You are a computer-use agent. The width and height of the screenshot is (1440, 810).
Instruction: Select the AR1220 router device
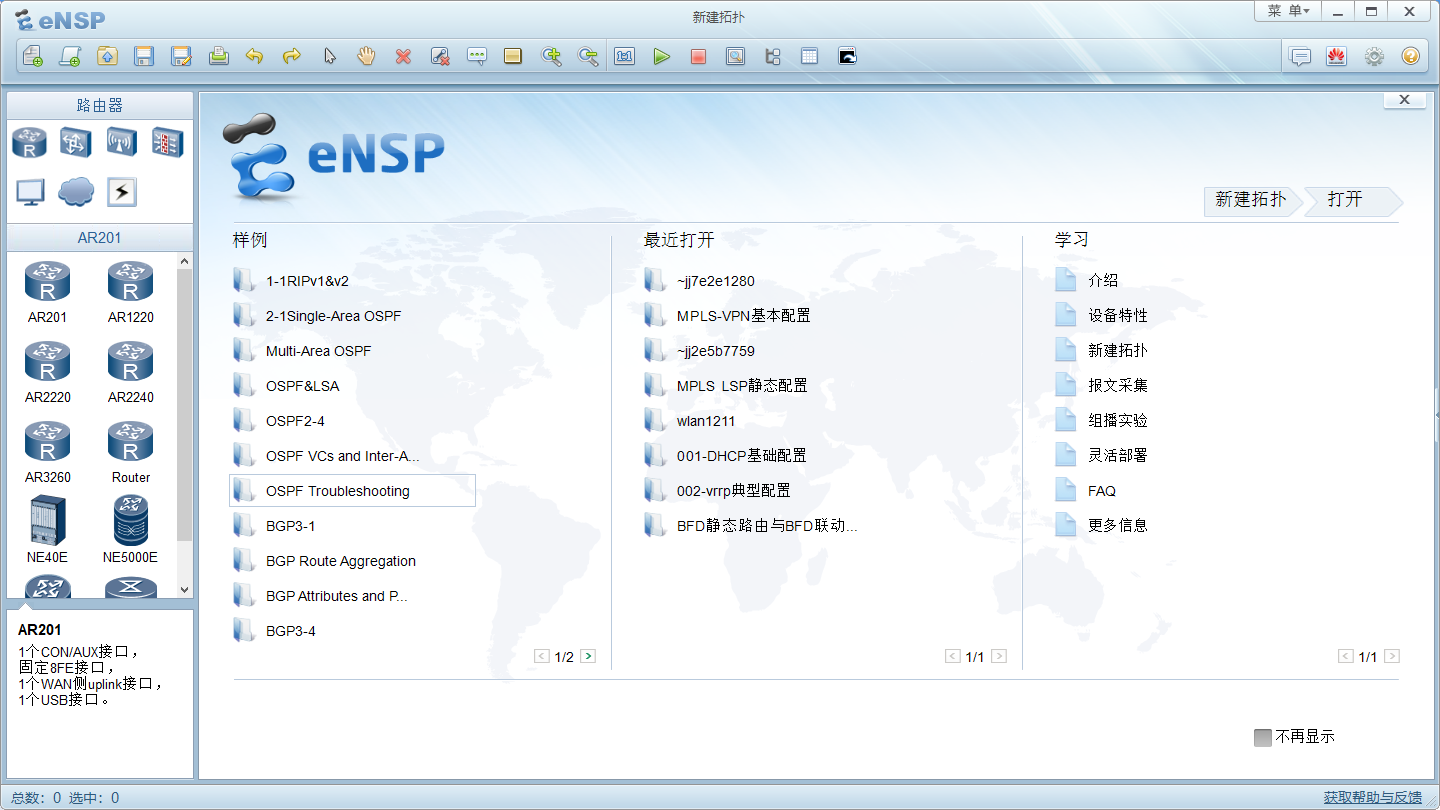[130, 291]
